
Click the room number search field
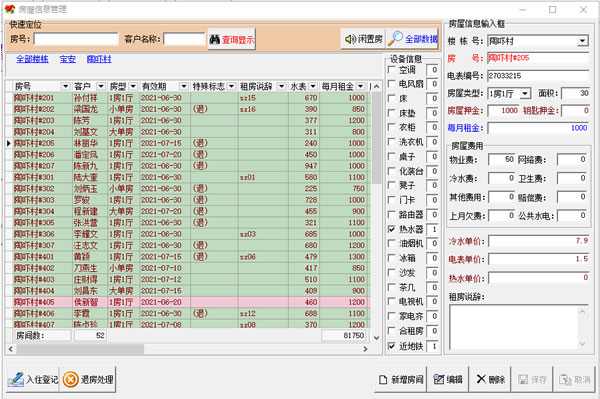[76, 39]
